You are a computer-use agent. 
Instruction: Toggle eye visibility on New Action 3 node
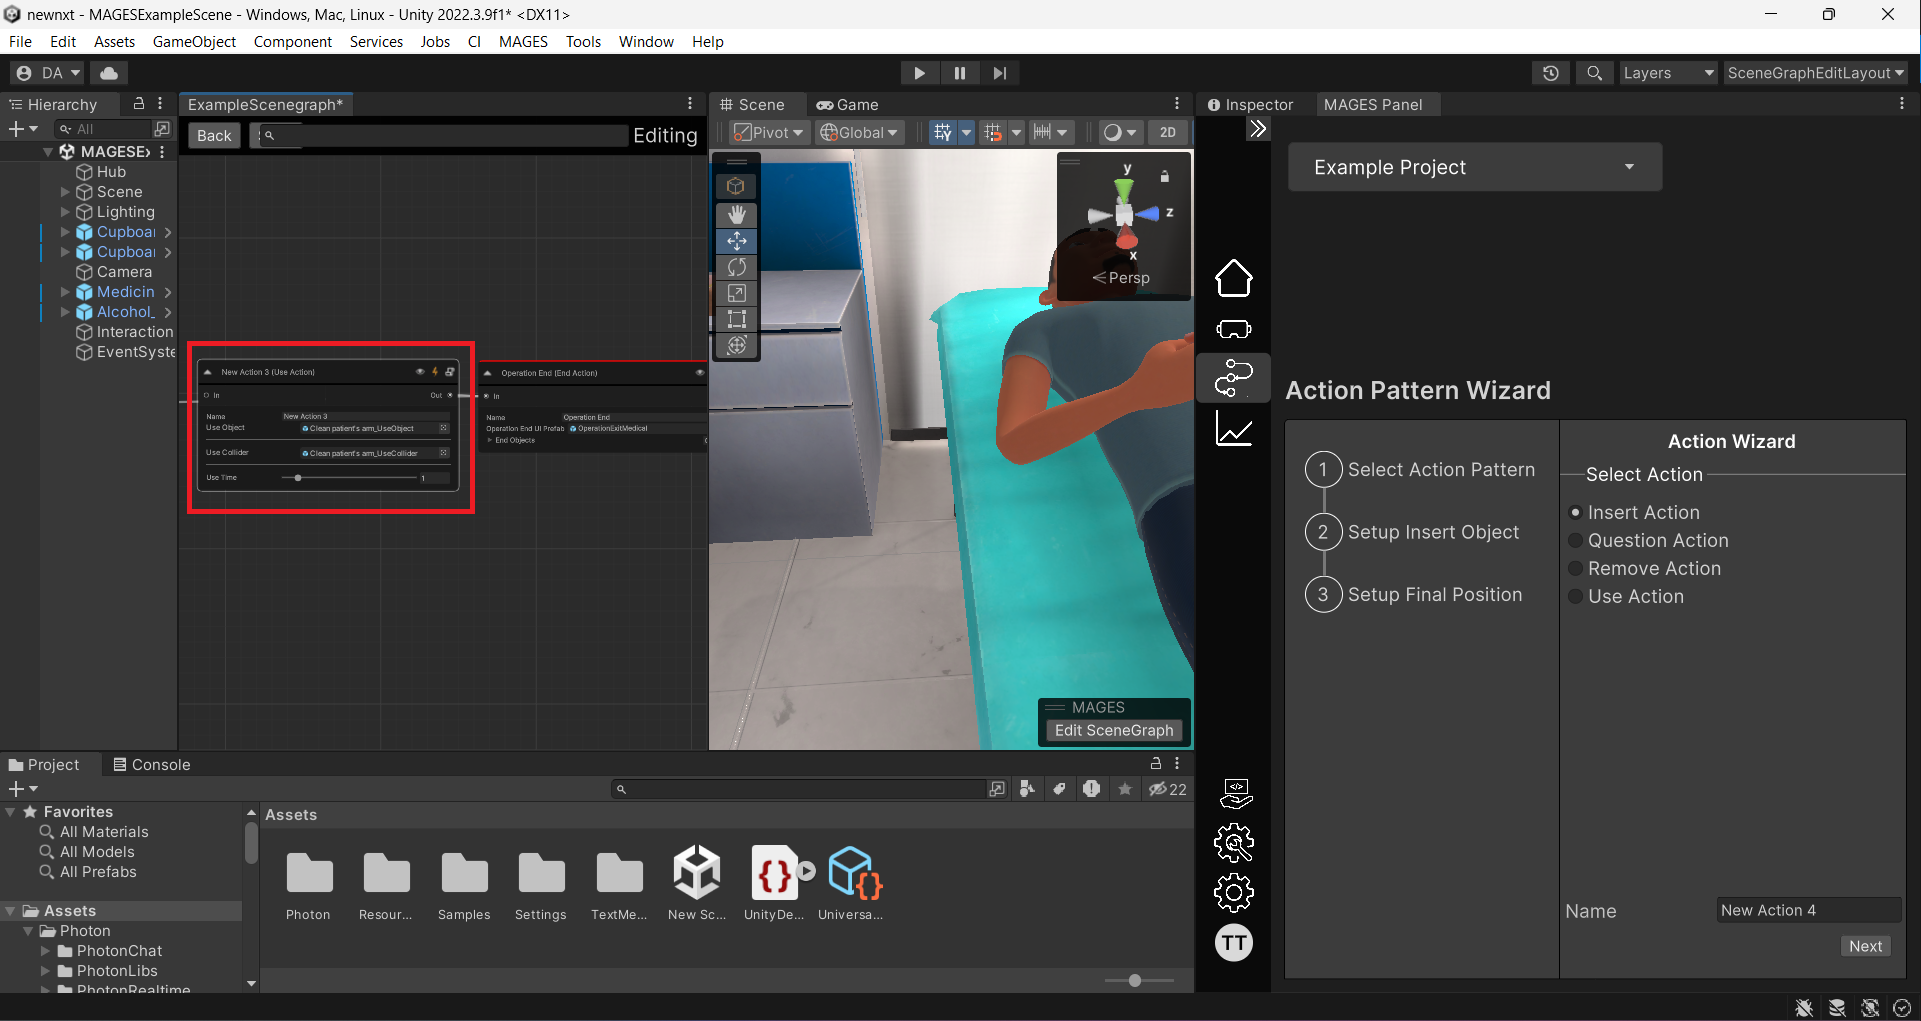pyautogui.click(x=420, y=372)
